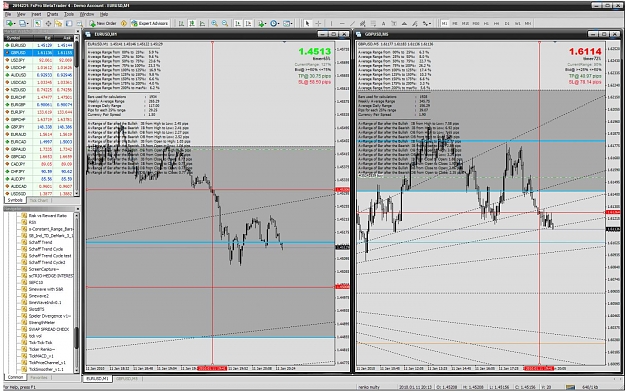
Task: Switch to M15 timeframe button
Action: [465, 24]
